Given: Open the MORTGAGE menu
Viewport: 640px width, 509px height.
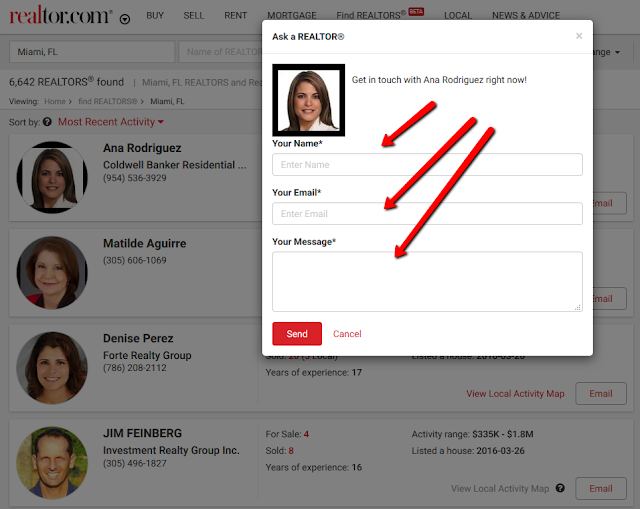Looking at the screenshot, I should (292, 16).
